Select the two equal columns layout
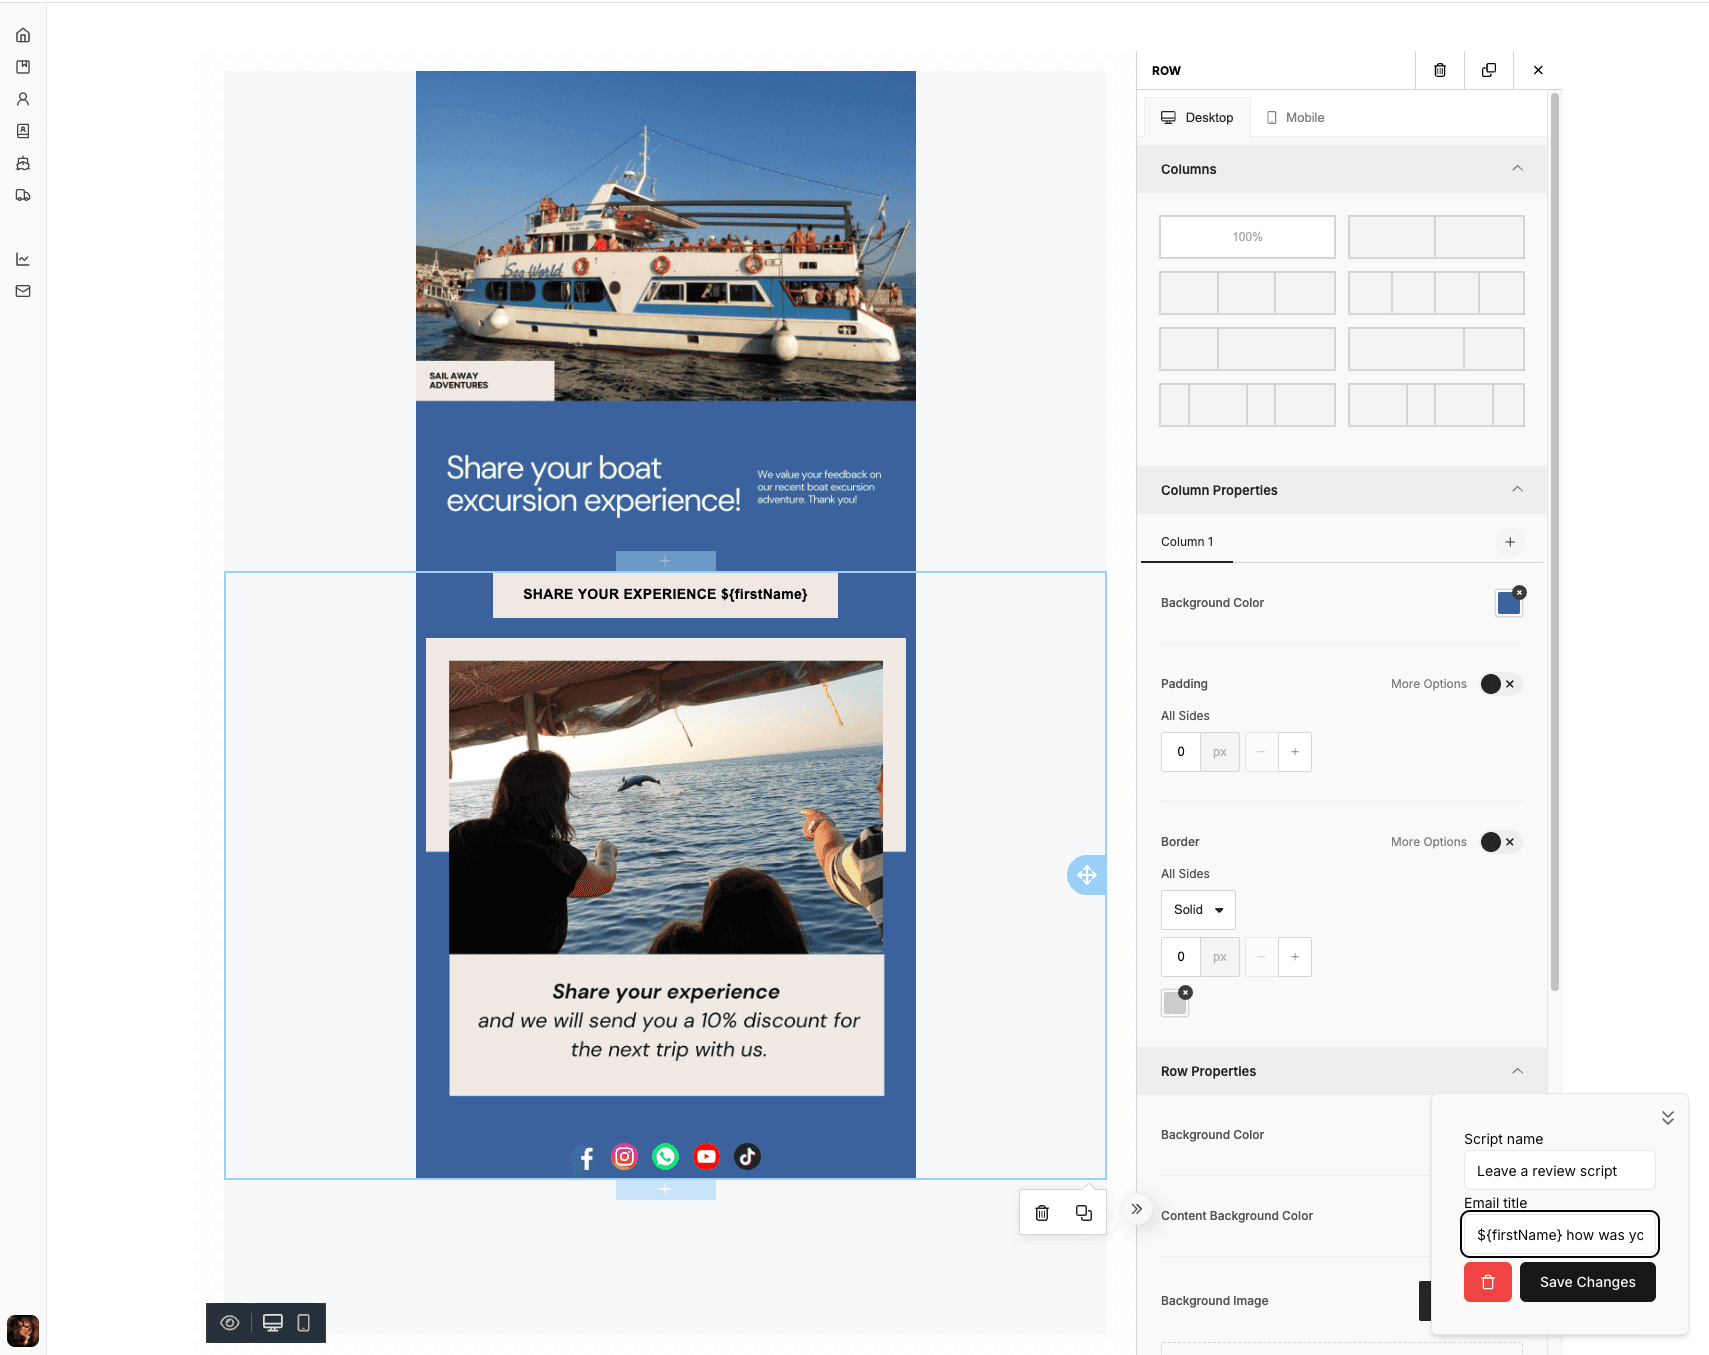1709x1355 pixels. pos(1436,237)
